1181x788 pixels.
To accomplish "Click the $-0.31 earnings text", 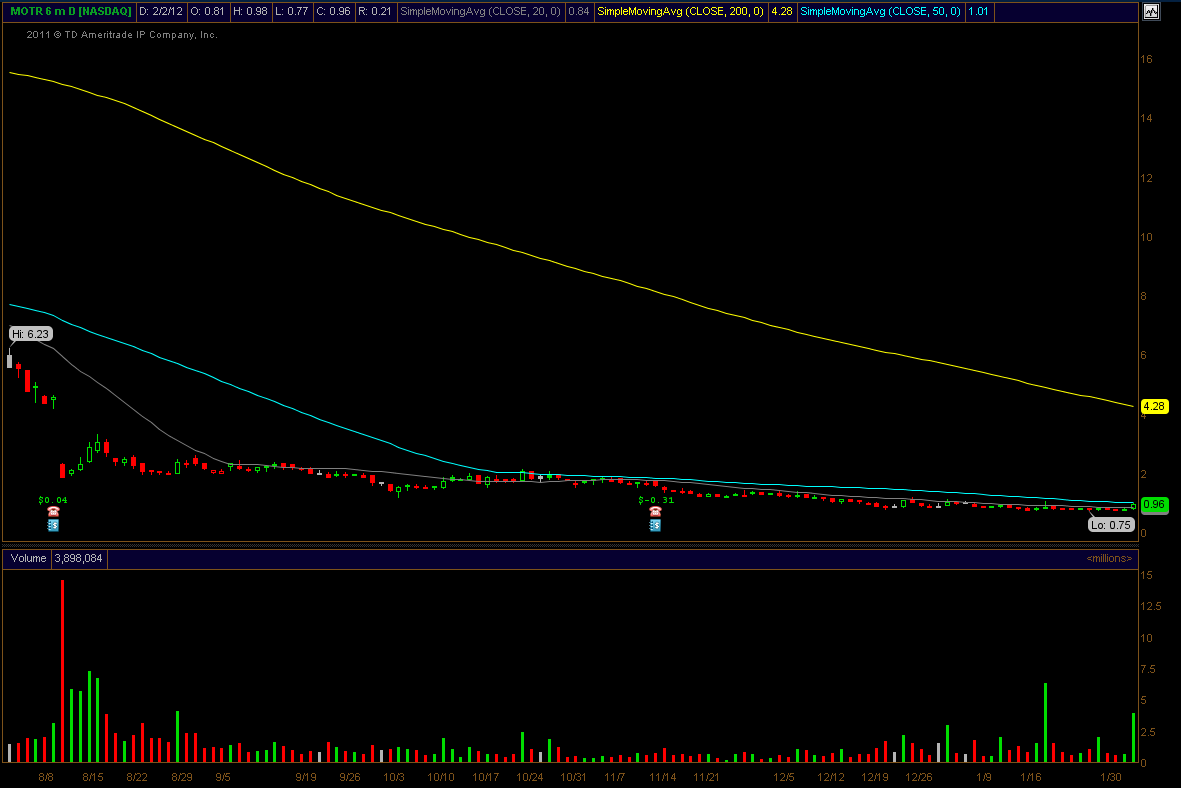I will click(656, 500).
